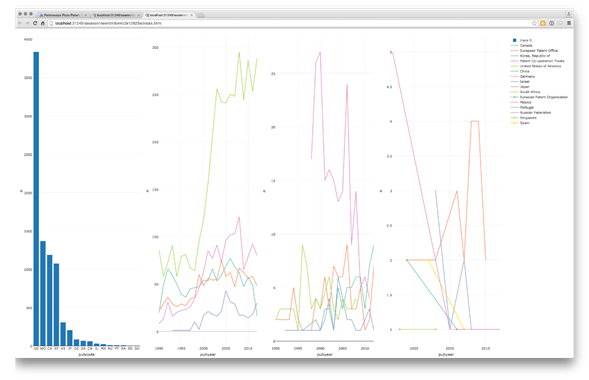Click the tallest US bar in bar chart
Screen dimensions: 589x380
pyautogui.click(x=36, y=199)
